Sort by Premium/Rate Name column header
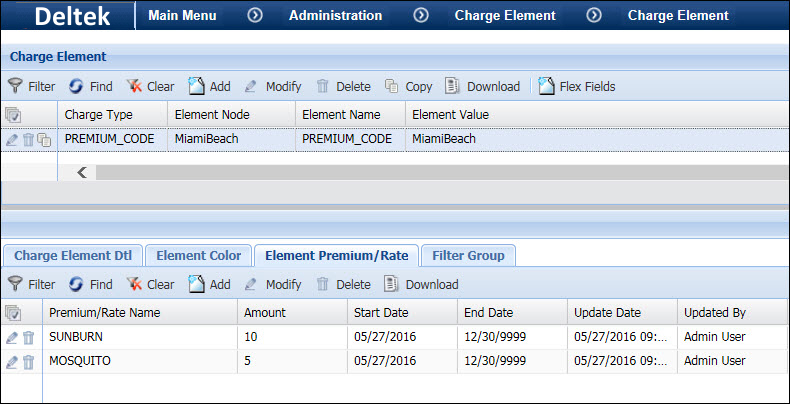The height and width of the screenshot is (404, 790). (x=104, y=313)
